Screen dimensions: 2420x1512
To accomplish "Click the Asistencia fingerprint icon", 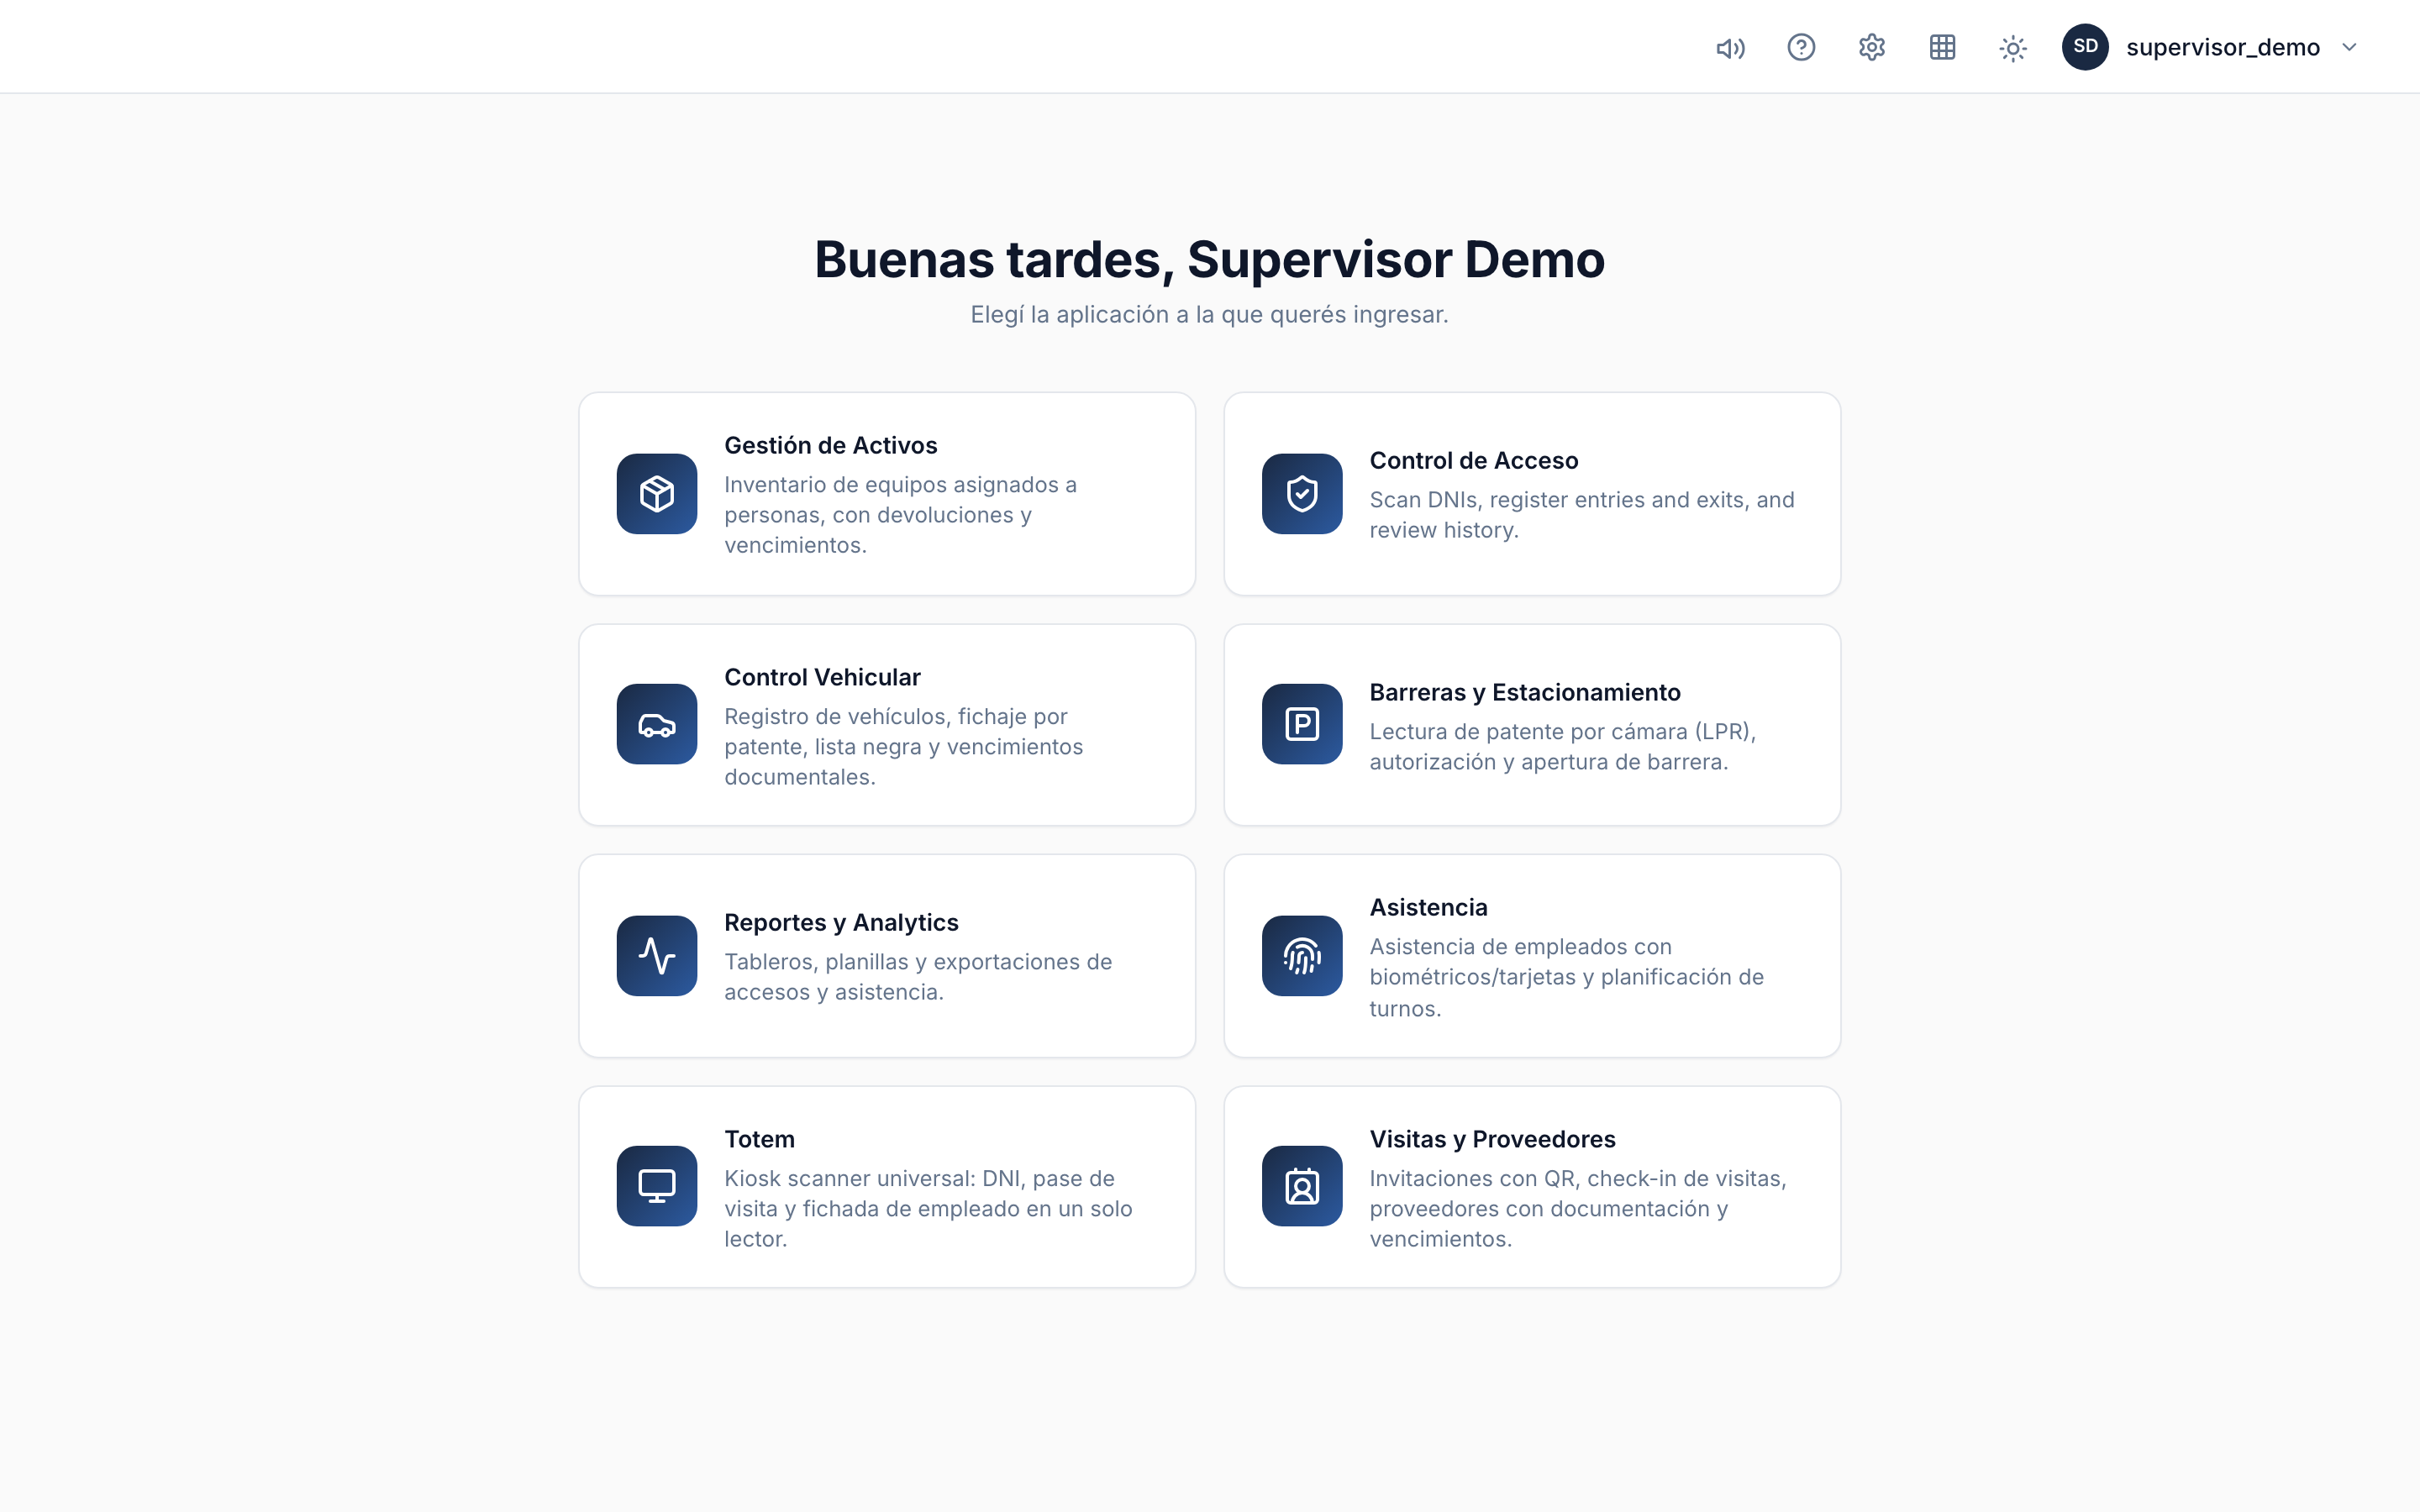I will pos(1302,956).
